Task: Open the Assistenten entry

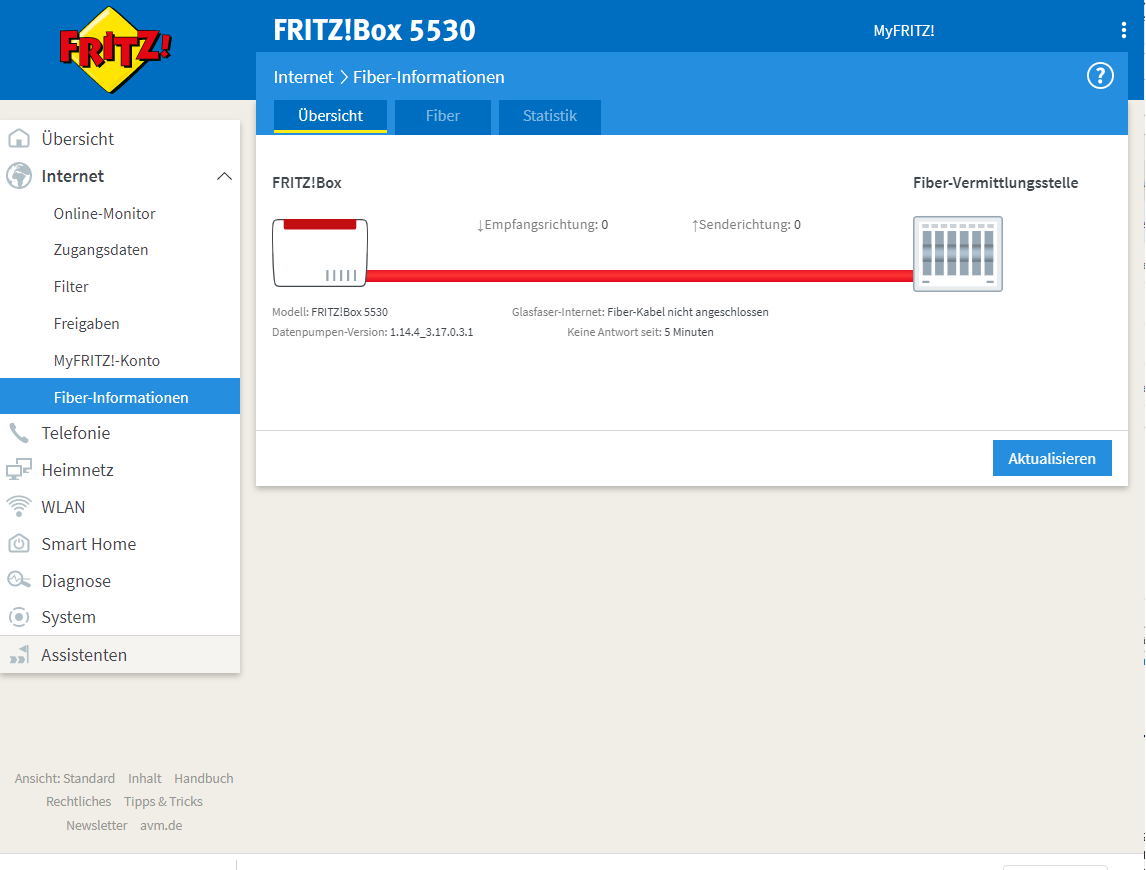Action: tap(84, 655)
